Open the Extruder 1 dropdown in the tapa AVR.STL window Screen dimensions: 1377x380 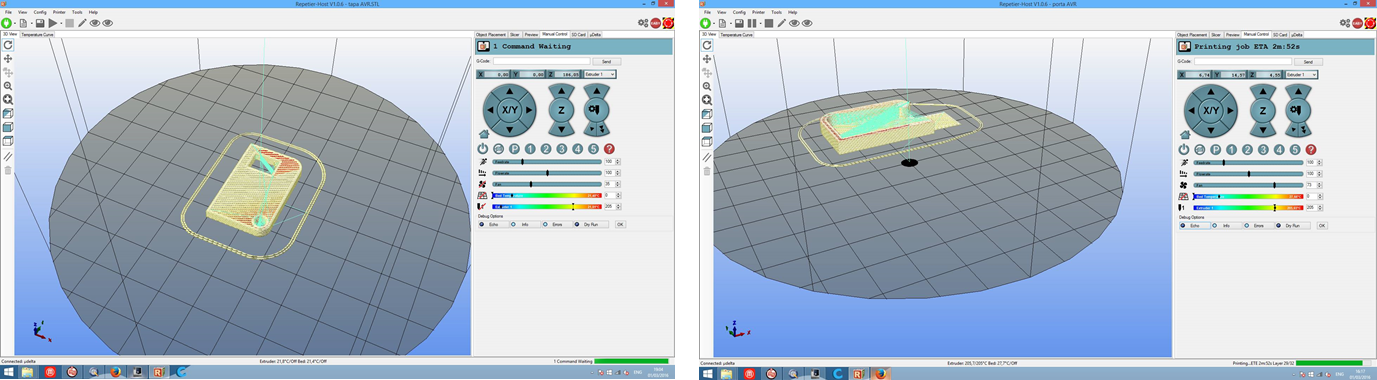(600, 74)
